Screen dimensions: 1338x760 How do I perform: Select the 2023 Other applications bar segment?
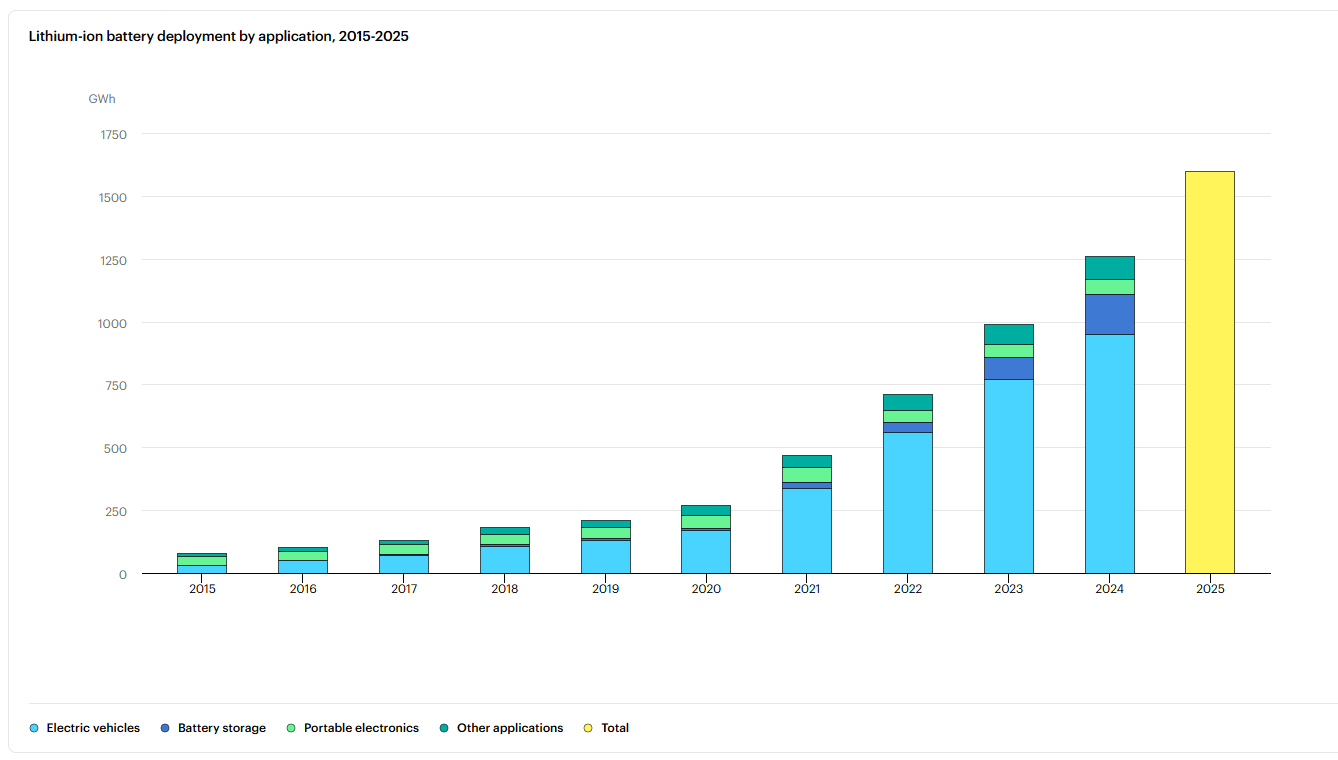[1008, 334]
